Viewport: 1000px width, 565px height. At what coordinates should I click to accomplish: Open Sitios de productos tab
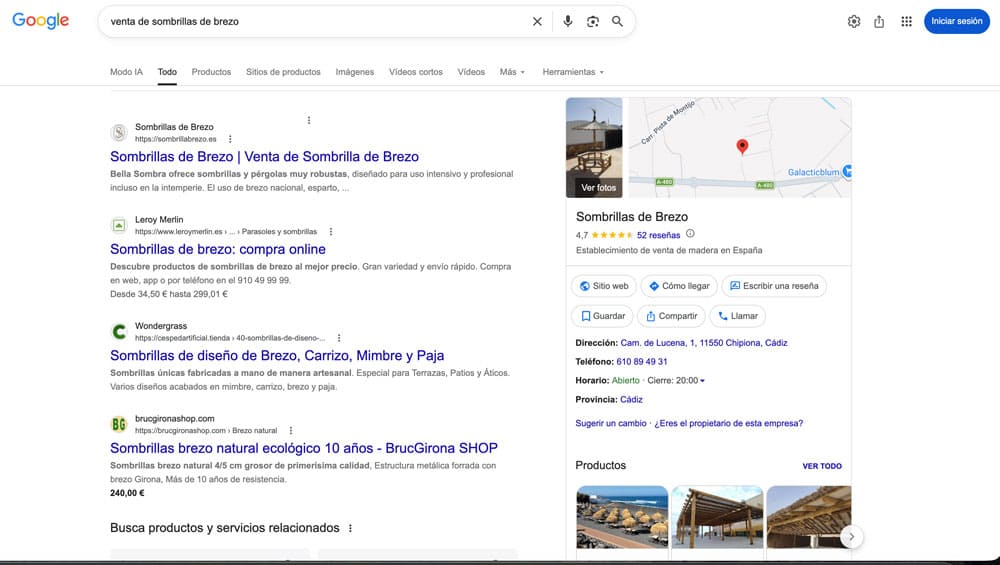[283, 72]
